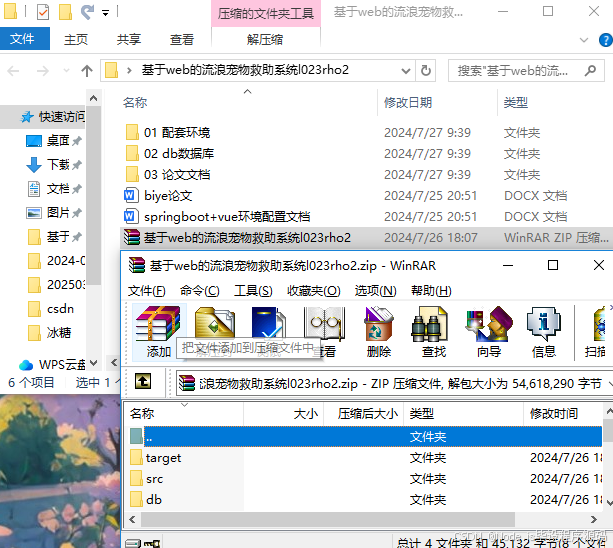
Task: Click the properties checkmark icon in quick access toolbar
Action: point(43,12)
